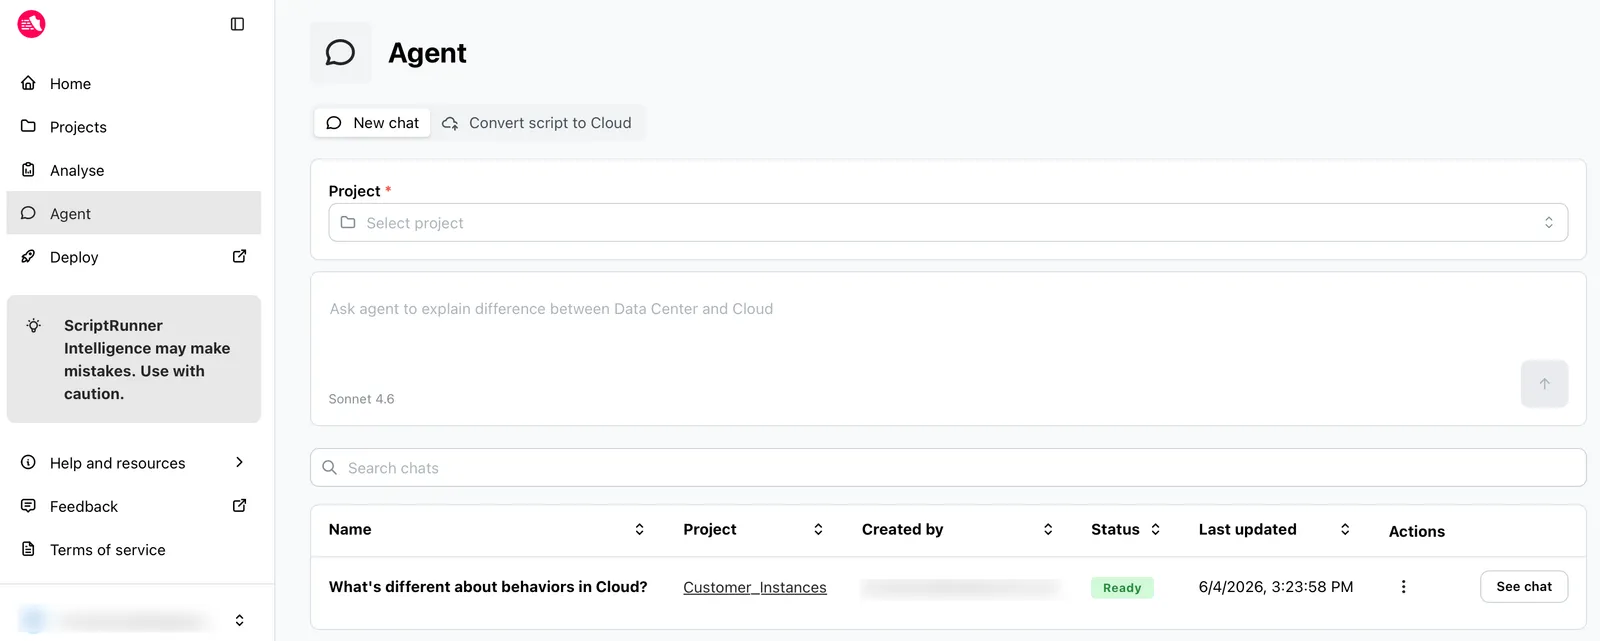Select Agent in the sidebar
1600x641 pixels.
[x=134, y=213]
